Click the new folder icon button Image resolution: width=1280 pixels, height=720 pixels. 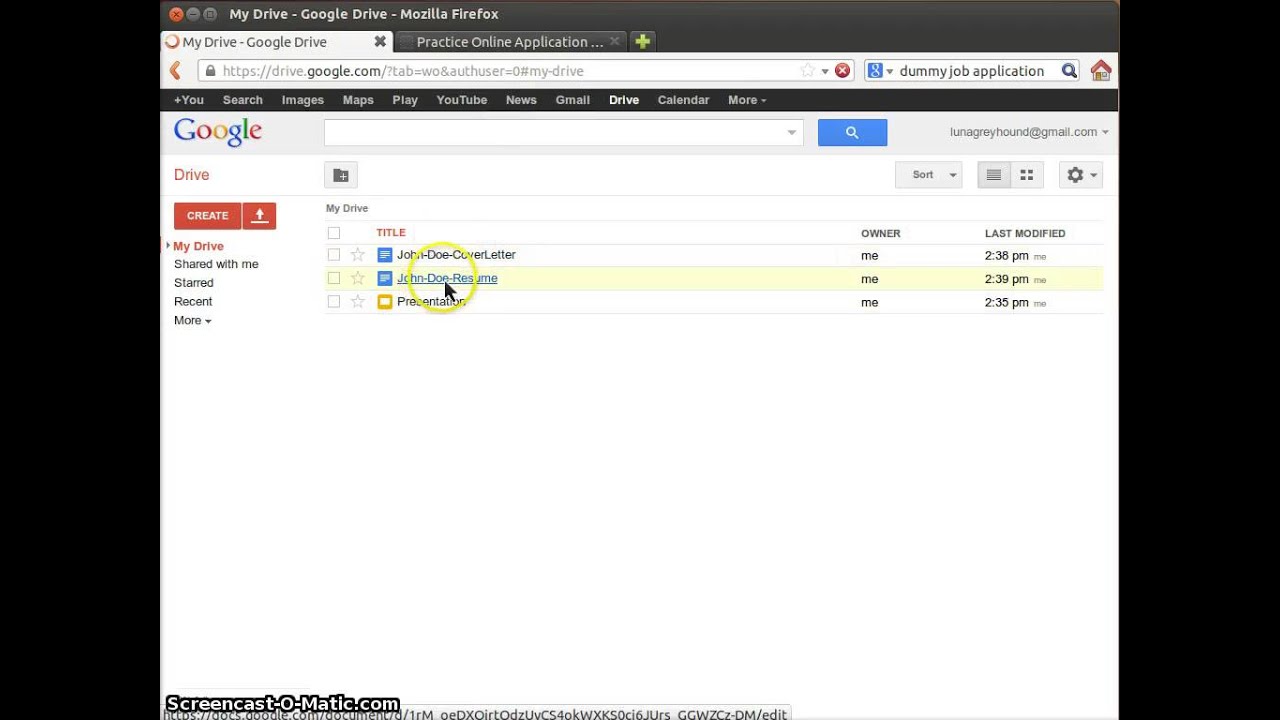(341, 175)
